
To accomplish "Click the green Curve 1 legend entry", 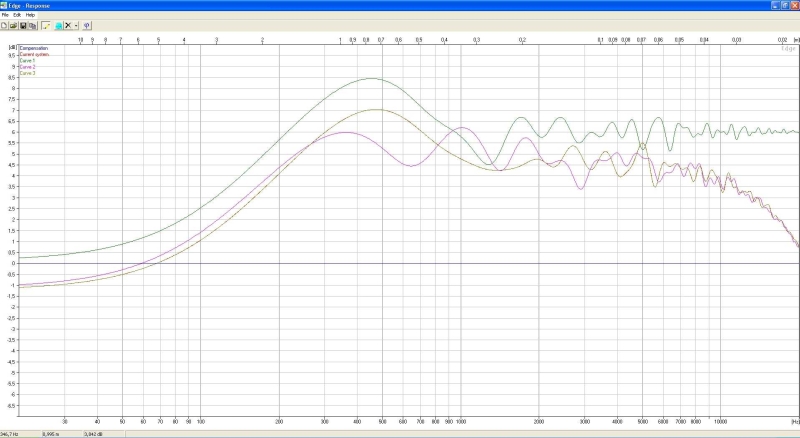I will [27, 61].
